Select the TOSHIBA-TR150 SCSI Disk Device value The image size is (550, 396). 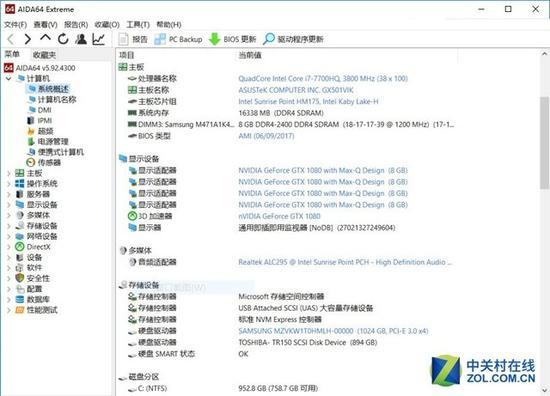coord(308,342)
